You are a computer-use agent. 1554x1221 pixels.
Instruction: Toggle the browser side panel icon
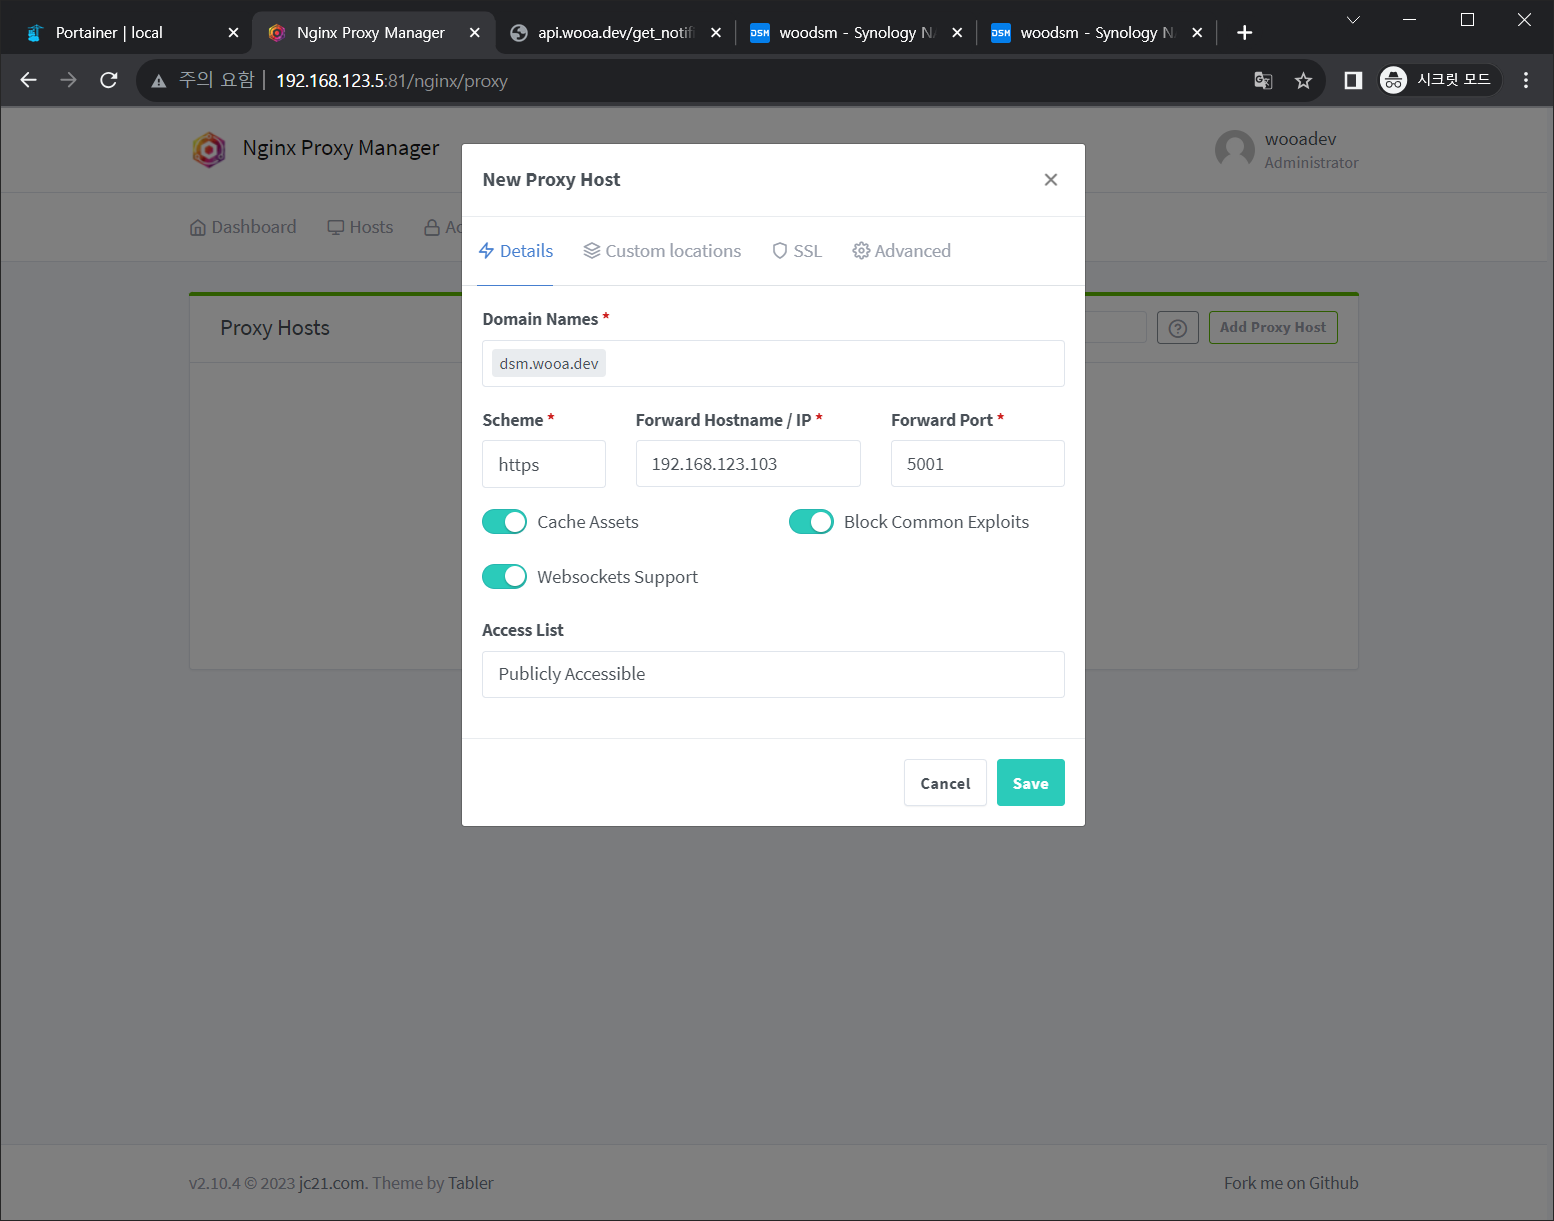[1353, 81]
